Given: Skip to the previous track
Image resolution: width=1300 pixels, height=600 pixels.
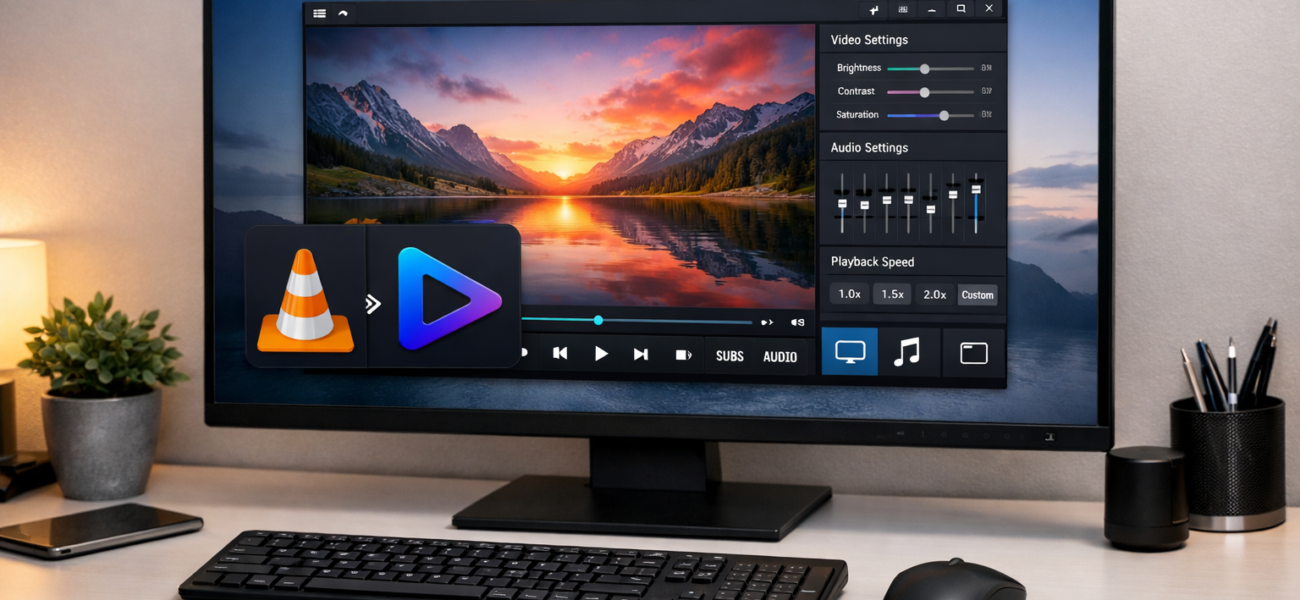Looking at the screenshot, I should coord(560,353).
